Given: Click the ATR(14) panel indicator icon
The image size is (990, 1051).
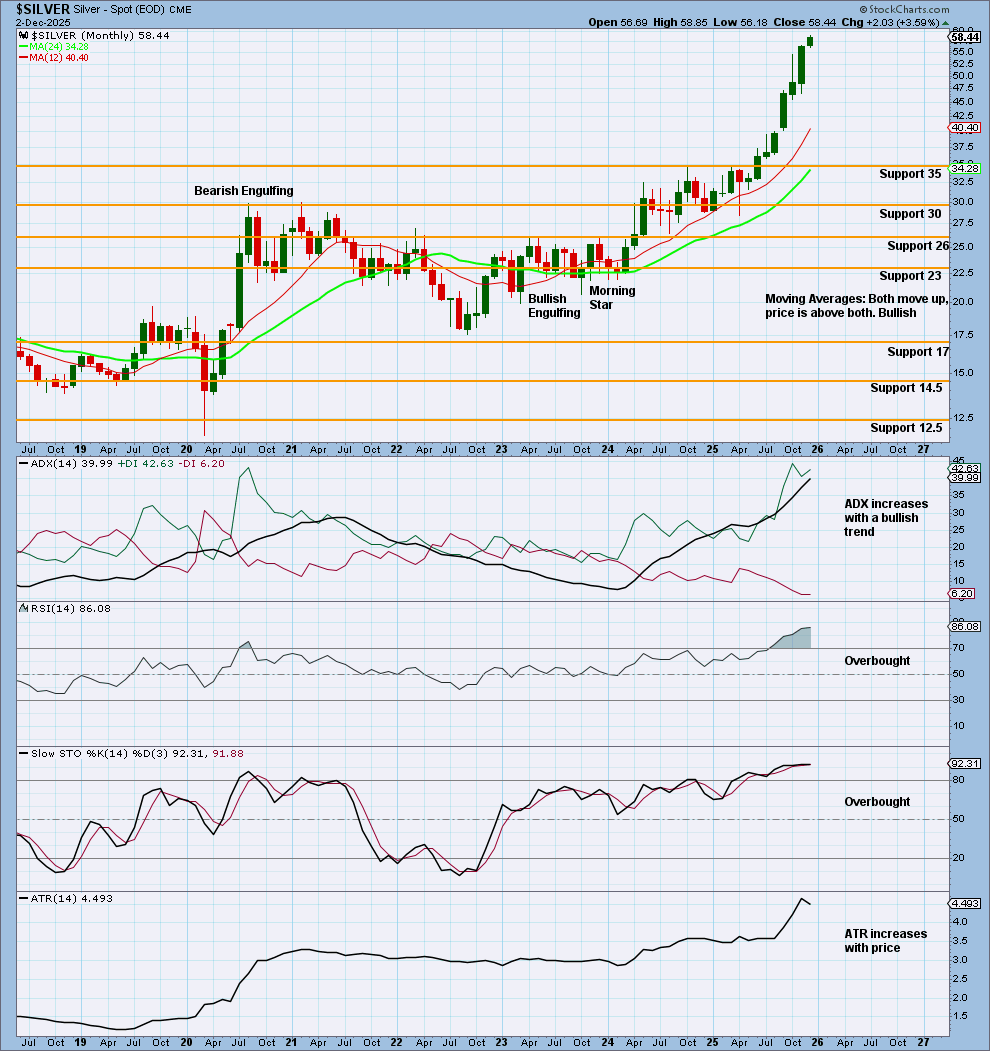Looking at the screenshot, I should 22,898.
